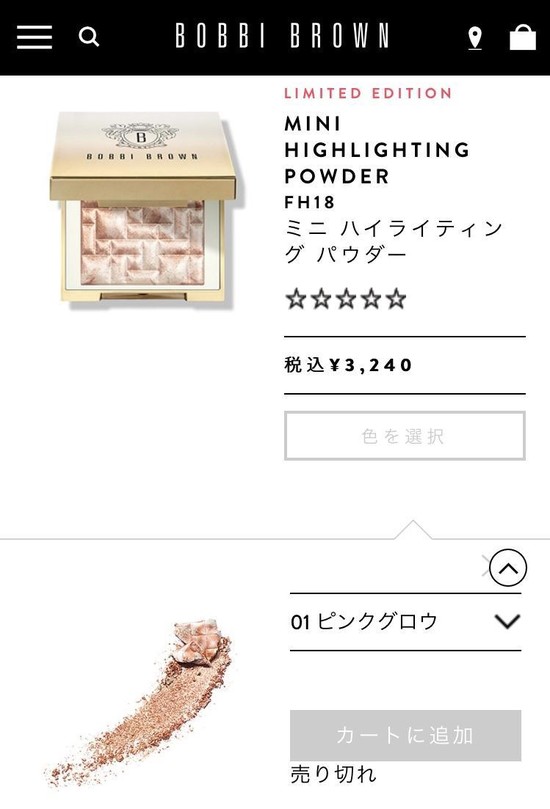Click the MINI HIGHLIGHTING POWDER title
550x809 pixels.
click(x=377, y=150)
